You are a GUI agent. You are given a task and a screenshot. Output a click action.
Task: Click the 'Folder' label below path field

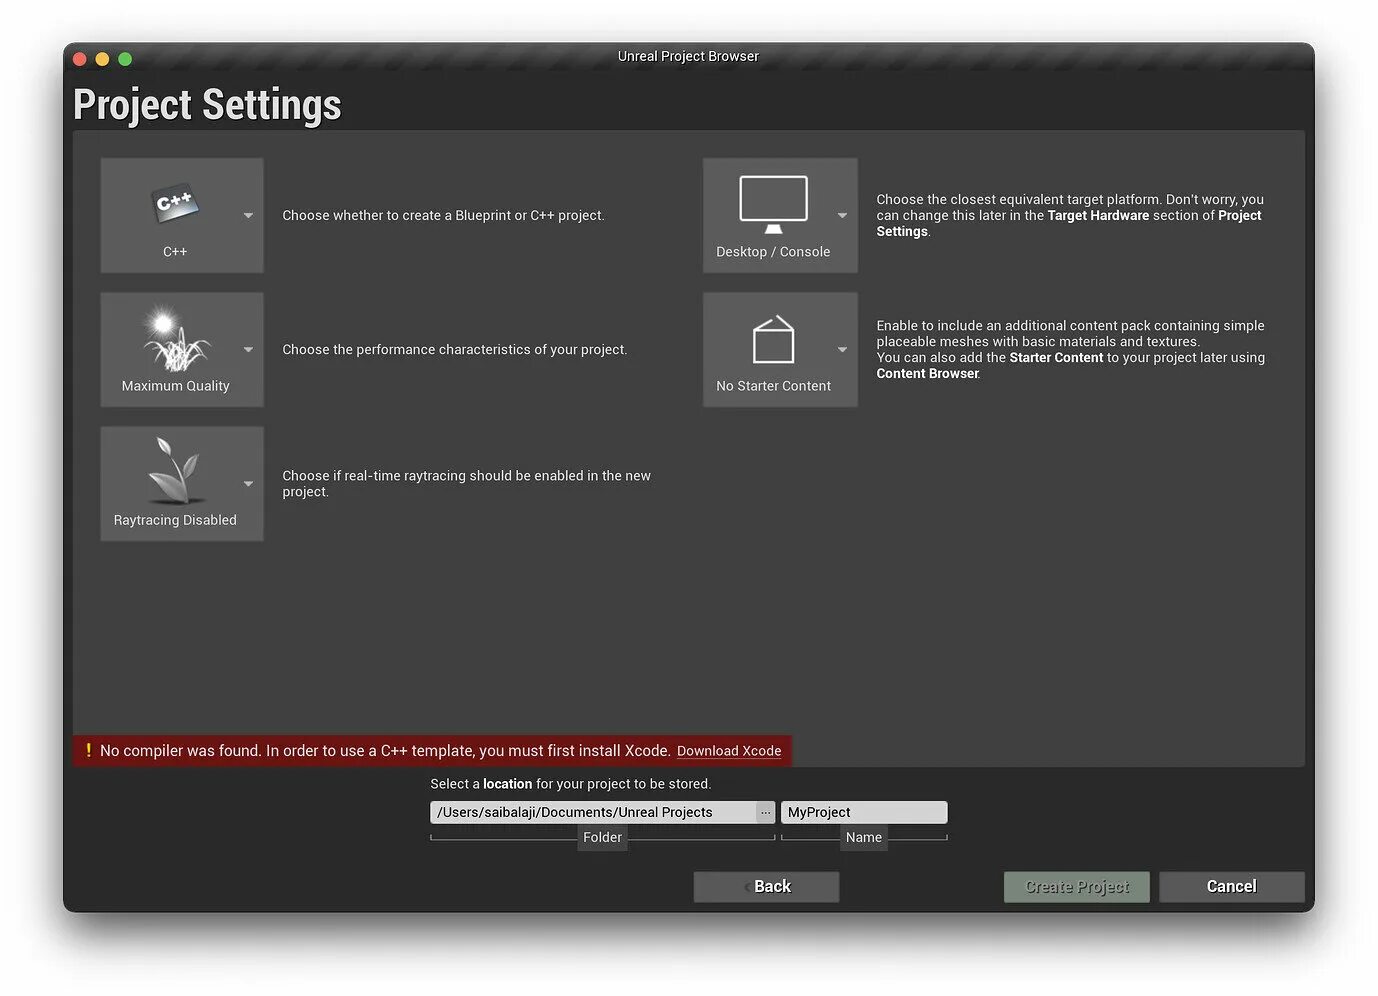[602, 838]
